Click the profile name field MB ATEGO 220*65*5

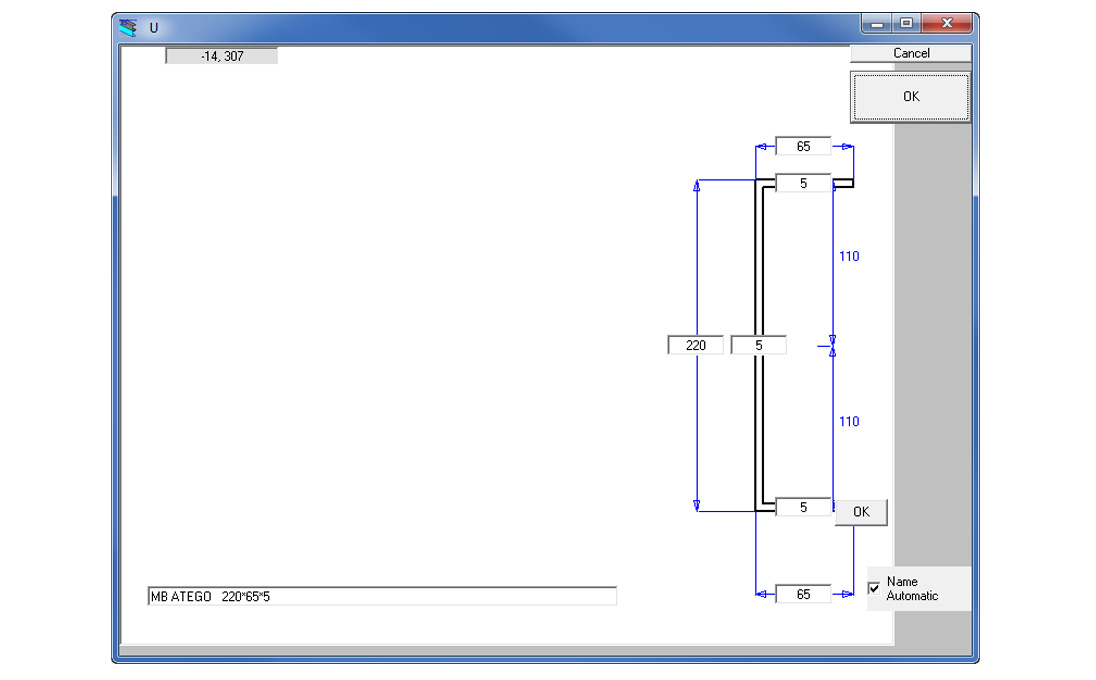[382, 596]
